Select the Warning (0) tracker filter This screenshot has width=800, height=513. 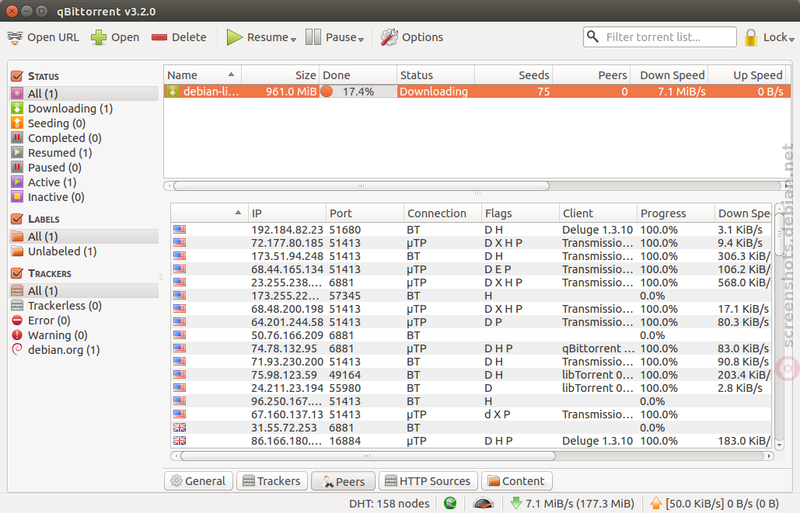point(57,335)
